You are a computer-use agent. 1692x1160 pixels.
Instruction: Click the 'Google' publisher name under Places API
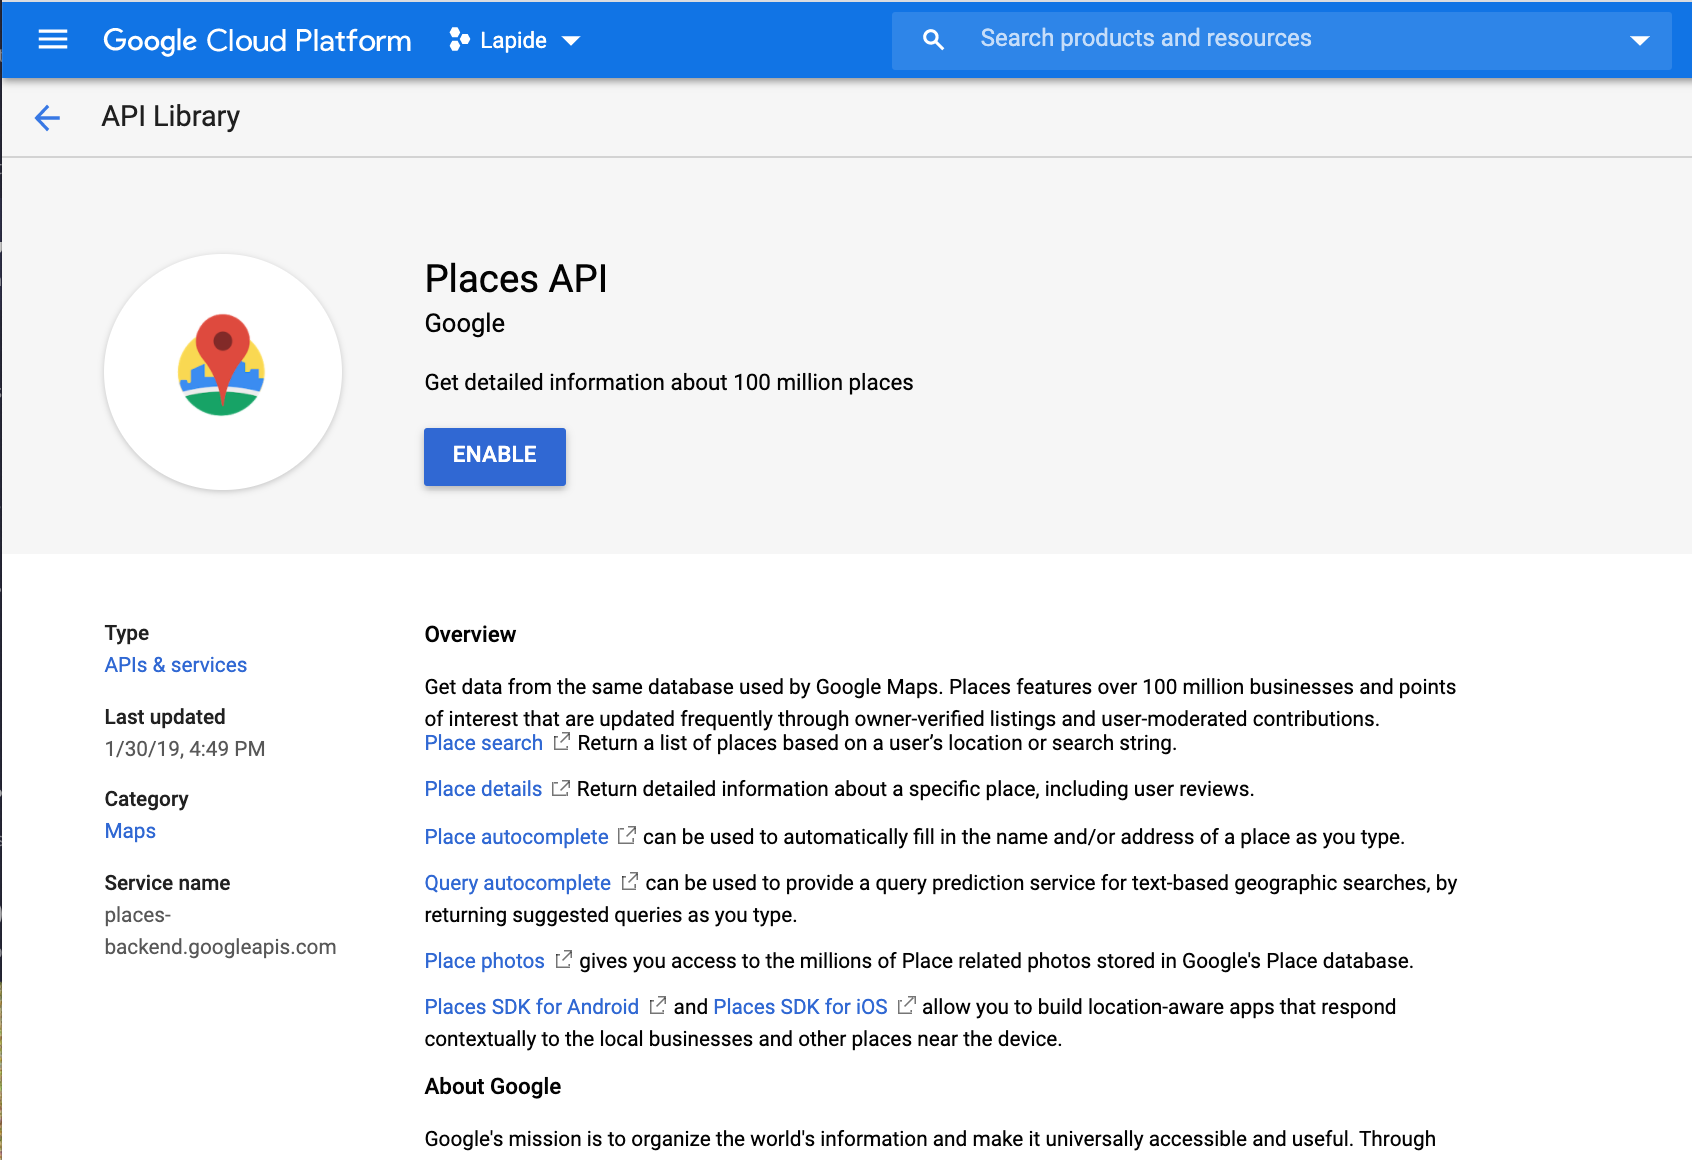[464, 324]
